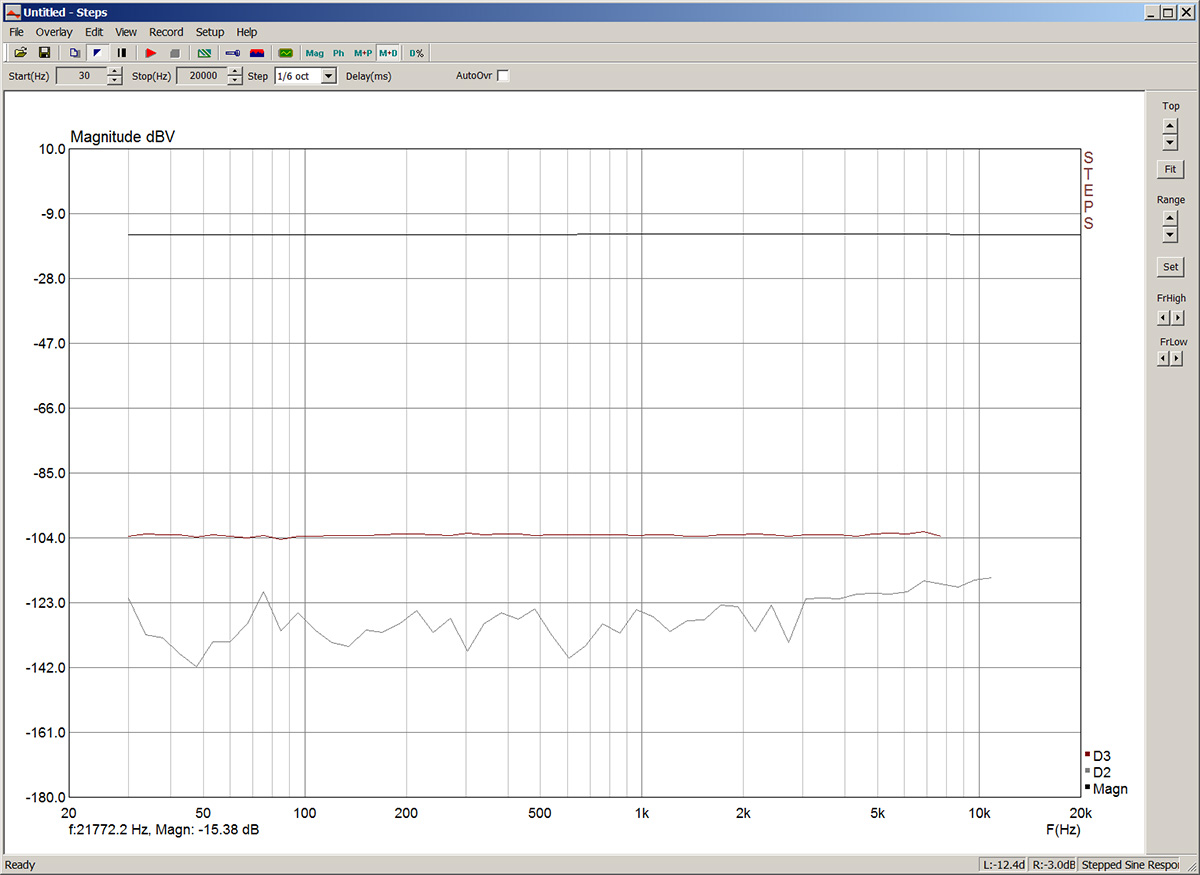Show magnitude only with Mag button
The image size is (1200, 875).
pyautogui.click(x=315, y=52)
